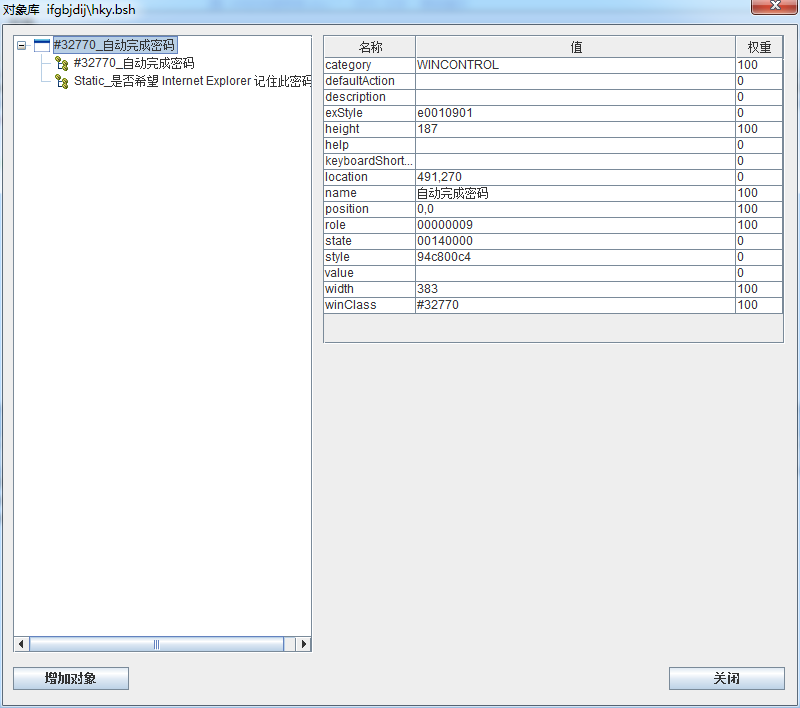Image resolution: width=800 pixels, height=708 pixels.
Task: Click the 名称 column header
Action: click(x=369, y=47)
